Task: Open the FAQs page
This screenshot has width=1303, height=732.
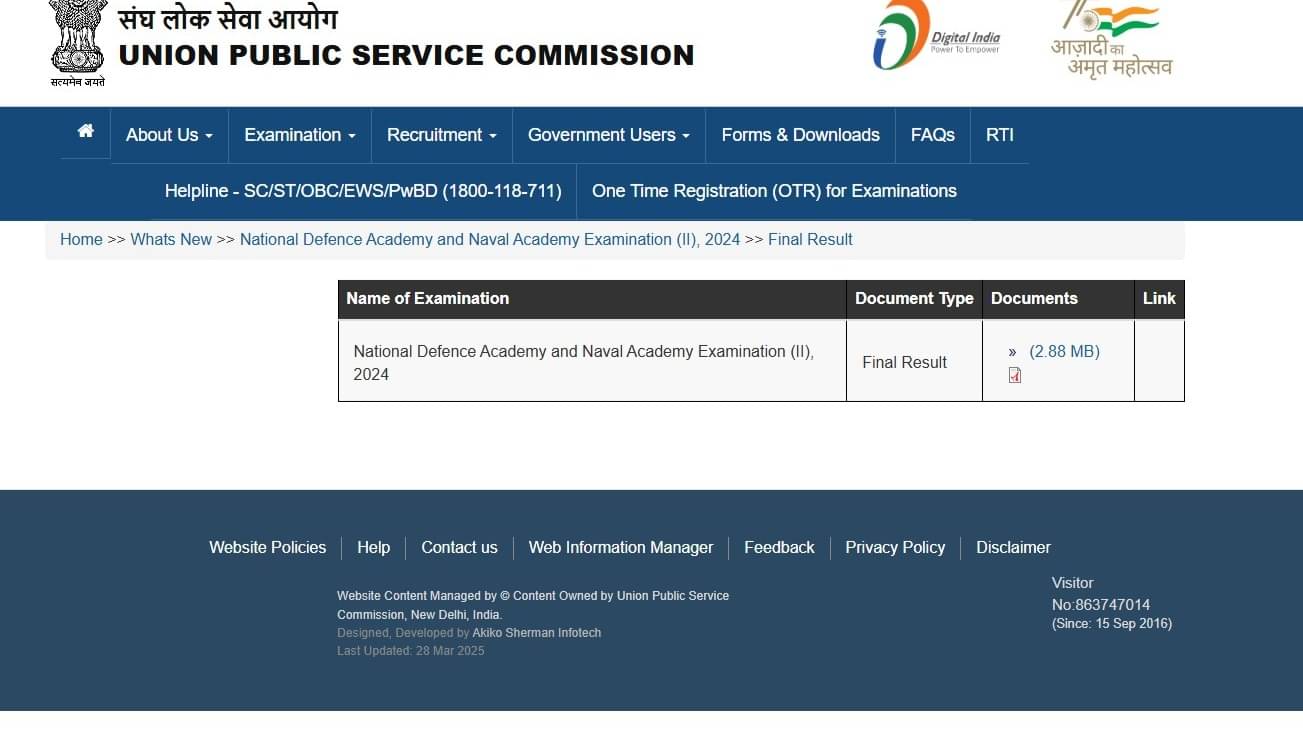Action: 931,135
